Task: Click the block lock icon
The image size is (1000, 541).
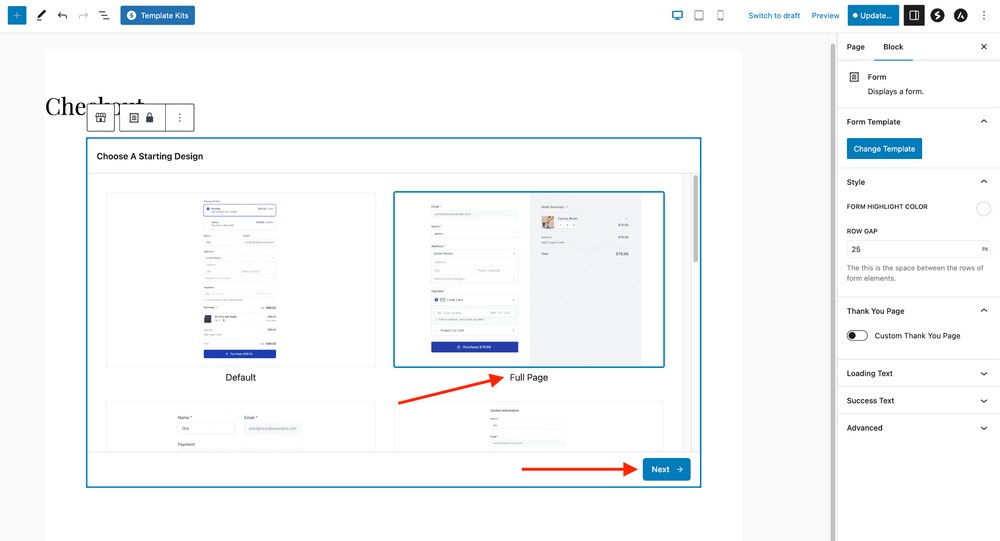Action: pyautogui.click(x=149, y=117)
